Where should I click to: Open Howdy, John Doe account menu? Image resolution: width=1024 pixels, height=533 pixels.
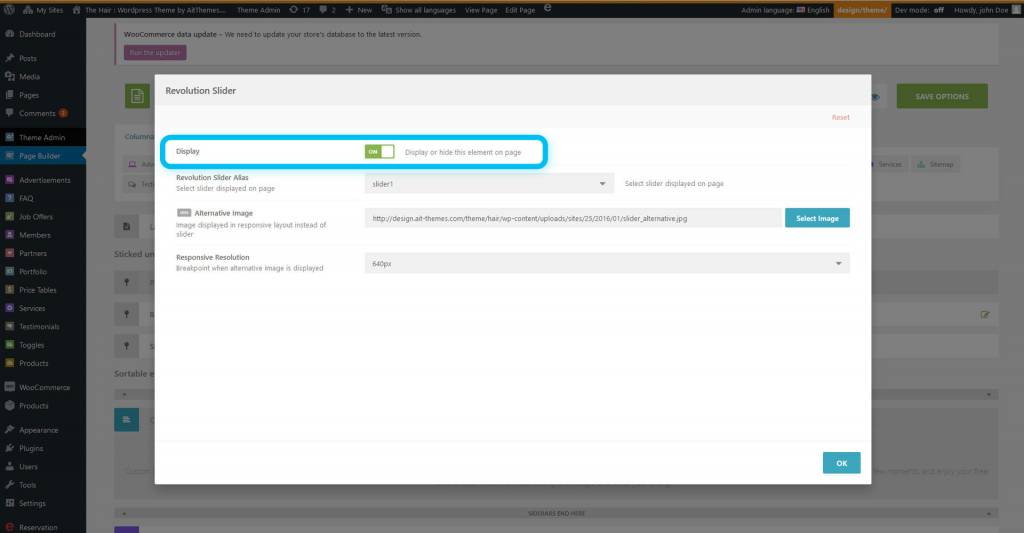[x=987, y=10]
